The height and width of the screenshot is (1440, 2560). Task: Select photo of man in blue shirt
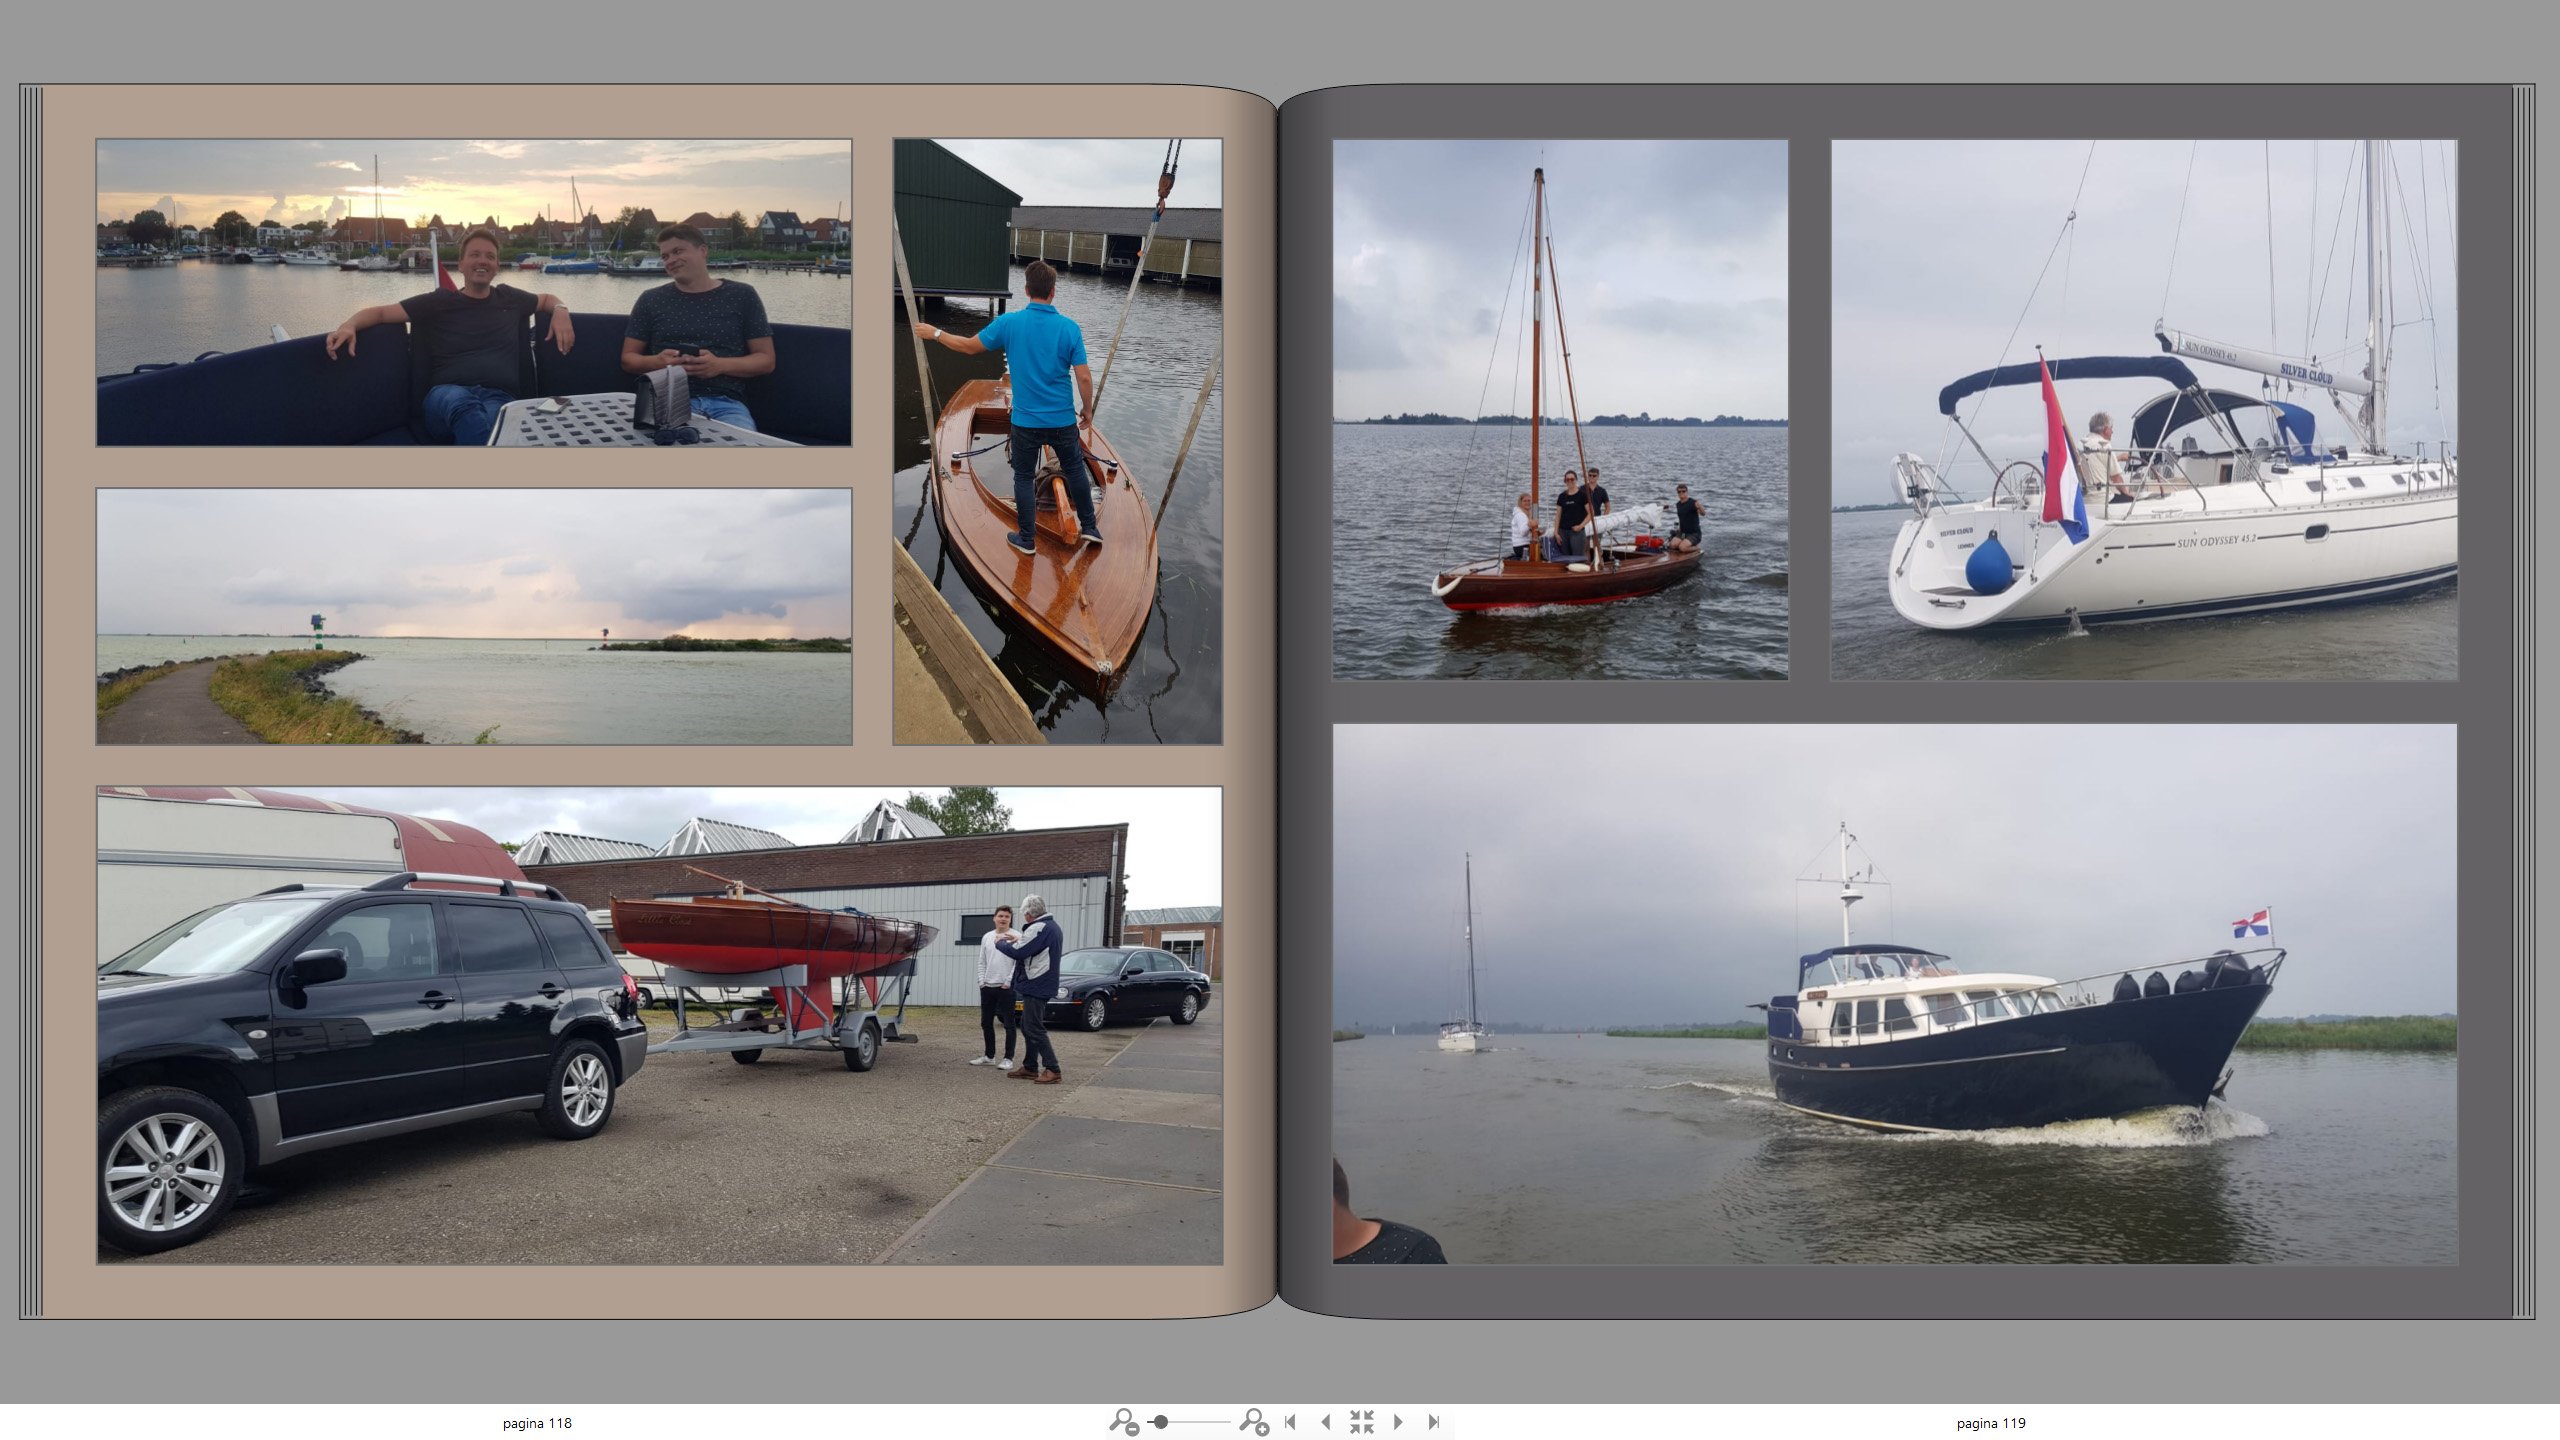pyautogui.click(x=1057, y=441)
